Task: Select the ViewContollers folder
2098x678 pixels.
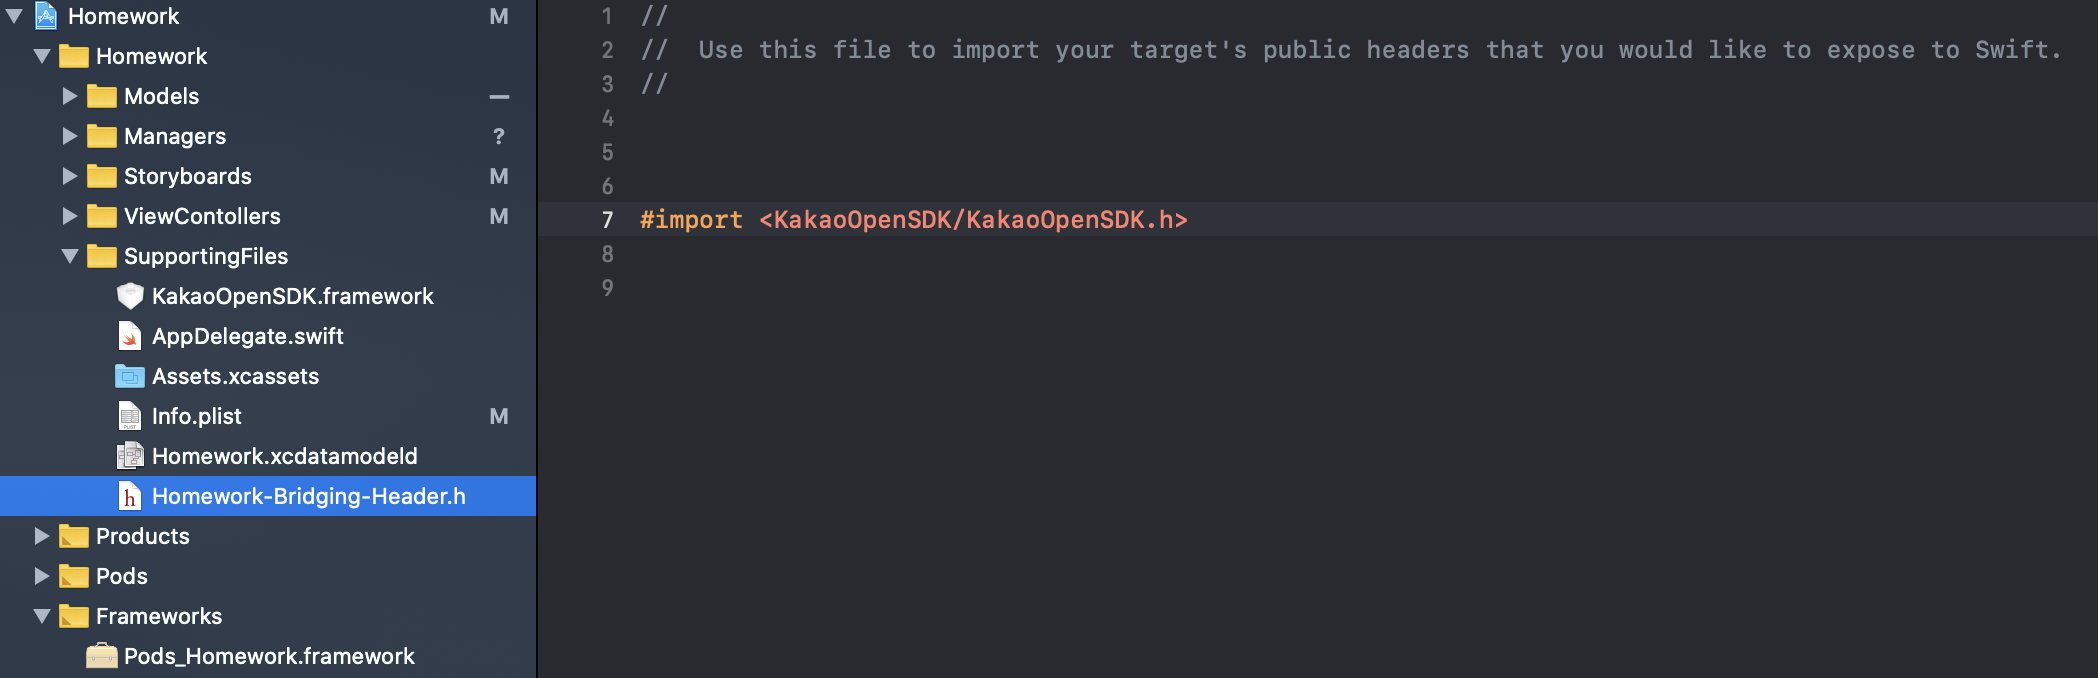Action: (202, 216)
